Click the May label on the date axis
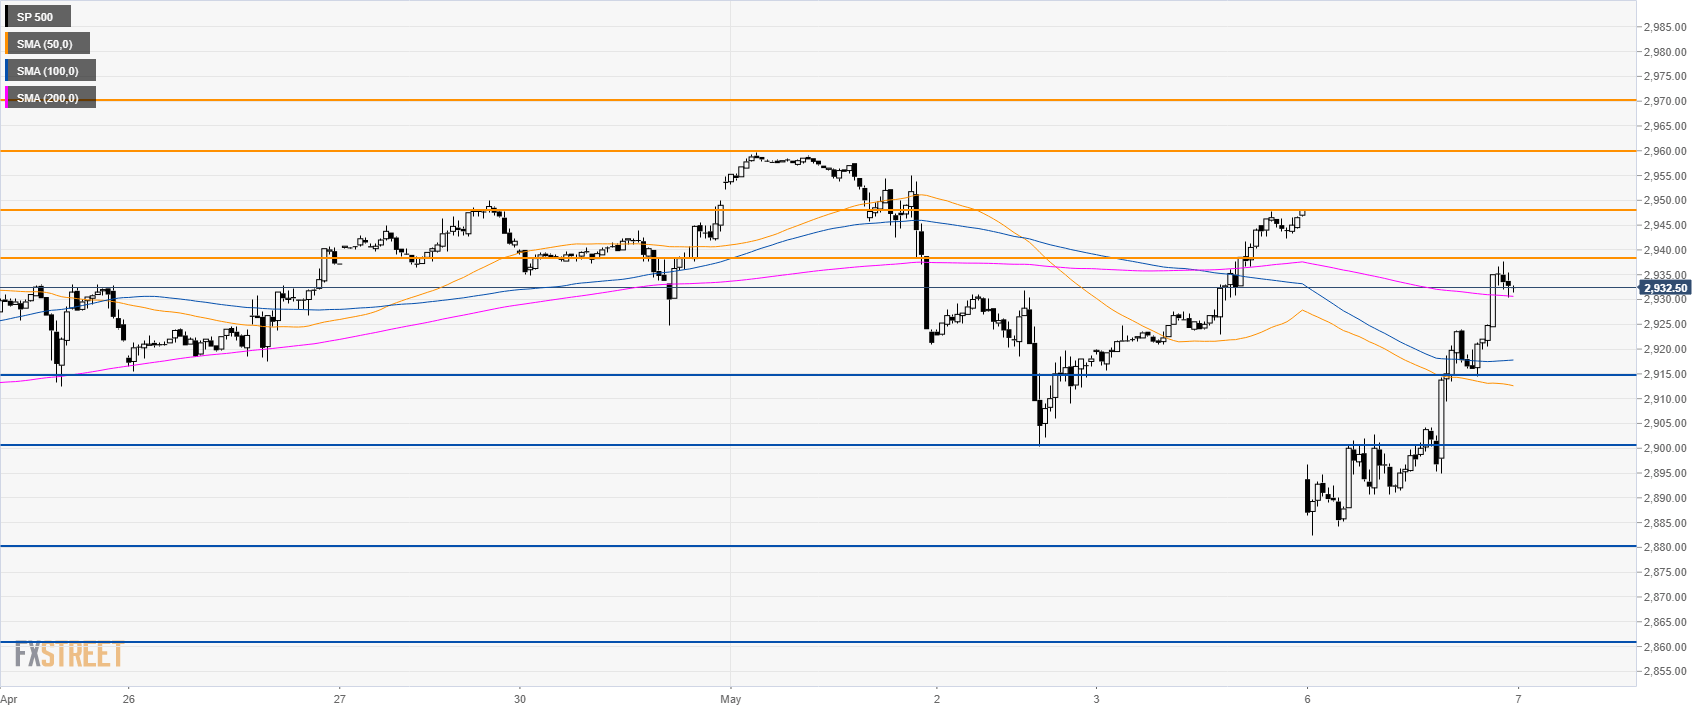The image size is (1707, 712). (x=731, y=699)
